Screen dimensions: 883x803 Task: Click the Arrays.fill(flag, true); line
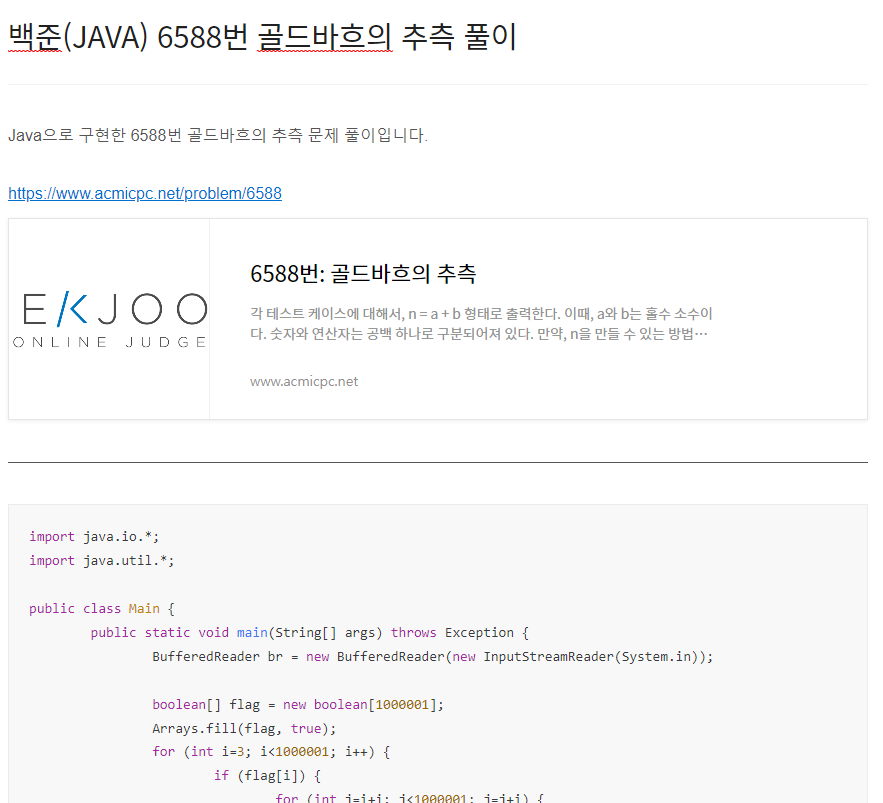[x=244, y=729]
